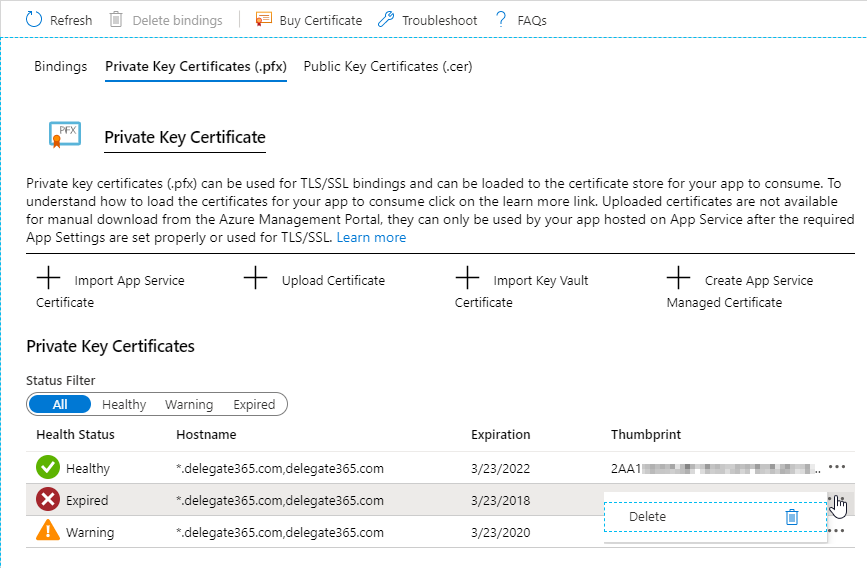Image resolution: width=867 pixels, height=568 pixels.
Task: Click the Buy Certificate icon
Action: (264, 20)
